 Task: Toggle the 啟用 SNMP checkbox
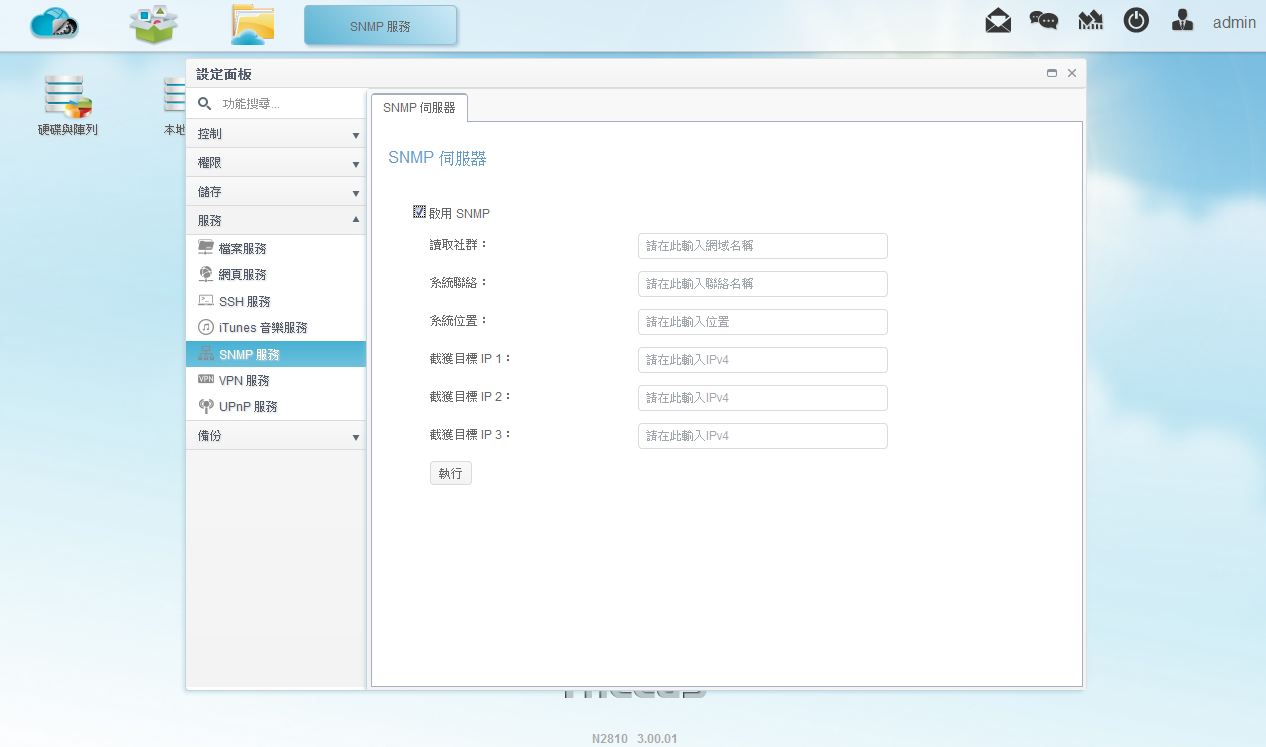click(420, 212)
